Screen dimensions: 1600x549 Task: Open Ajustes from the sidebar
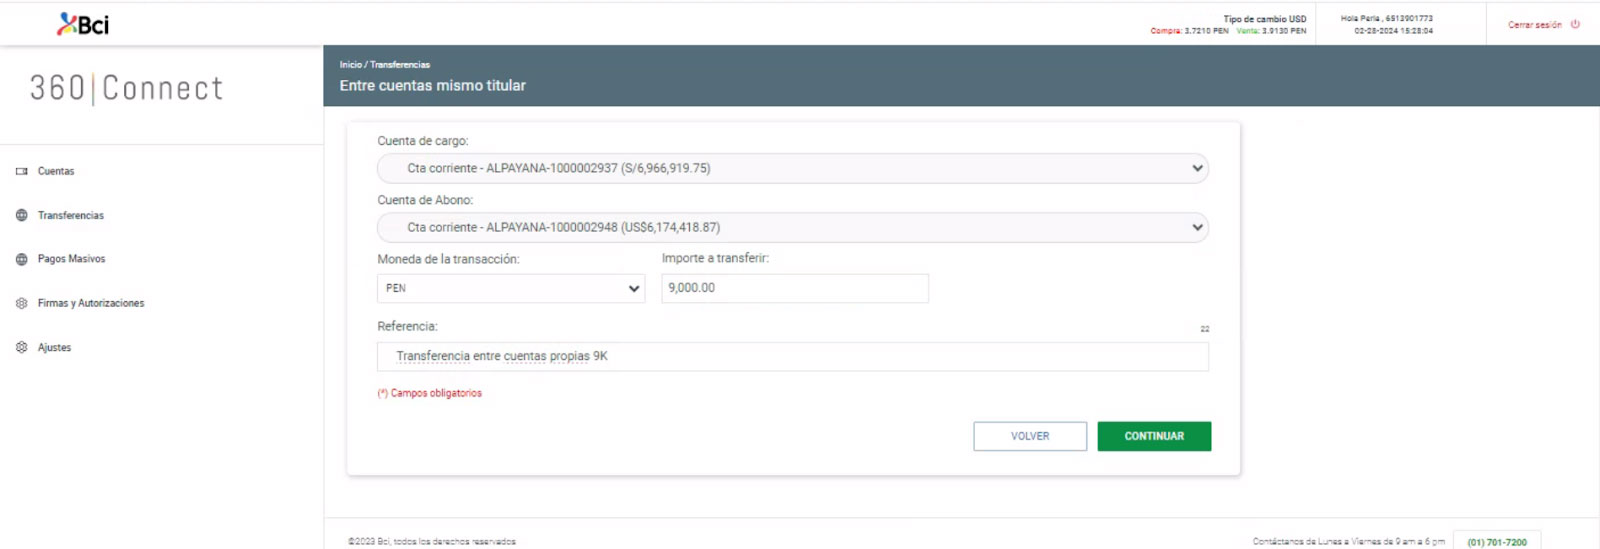pyautogui.click(x=54, y=347)
